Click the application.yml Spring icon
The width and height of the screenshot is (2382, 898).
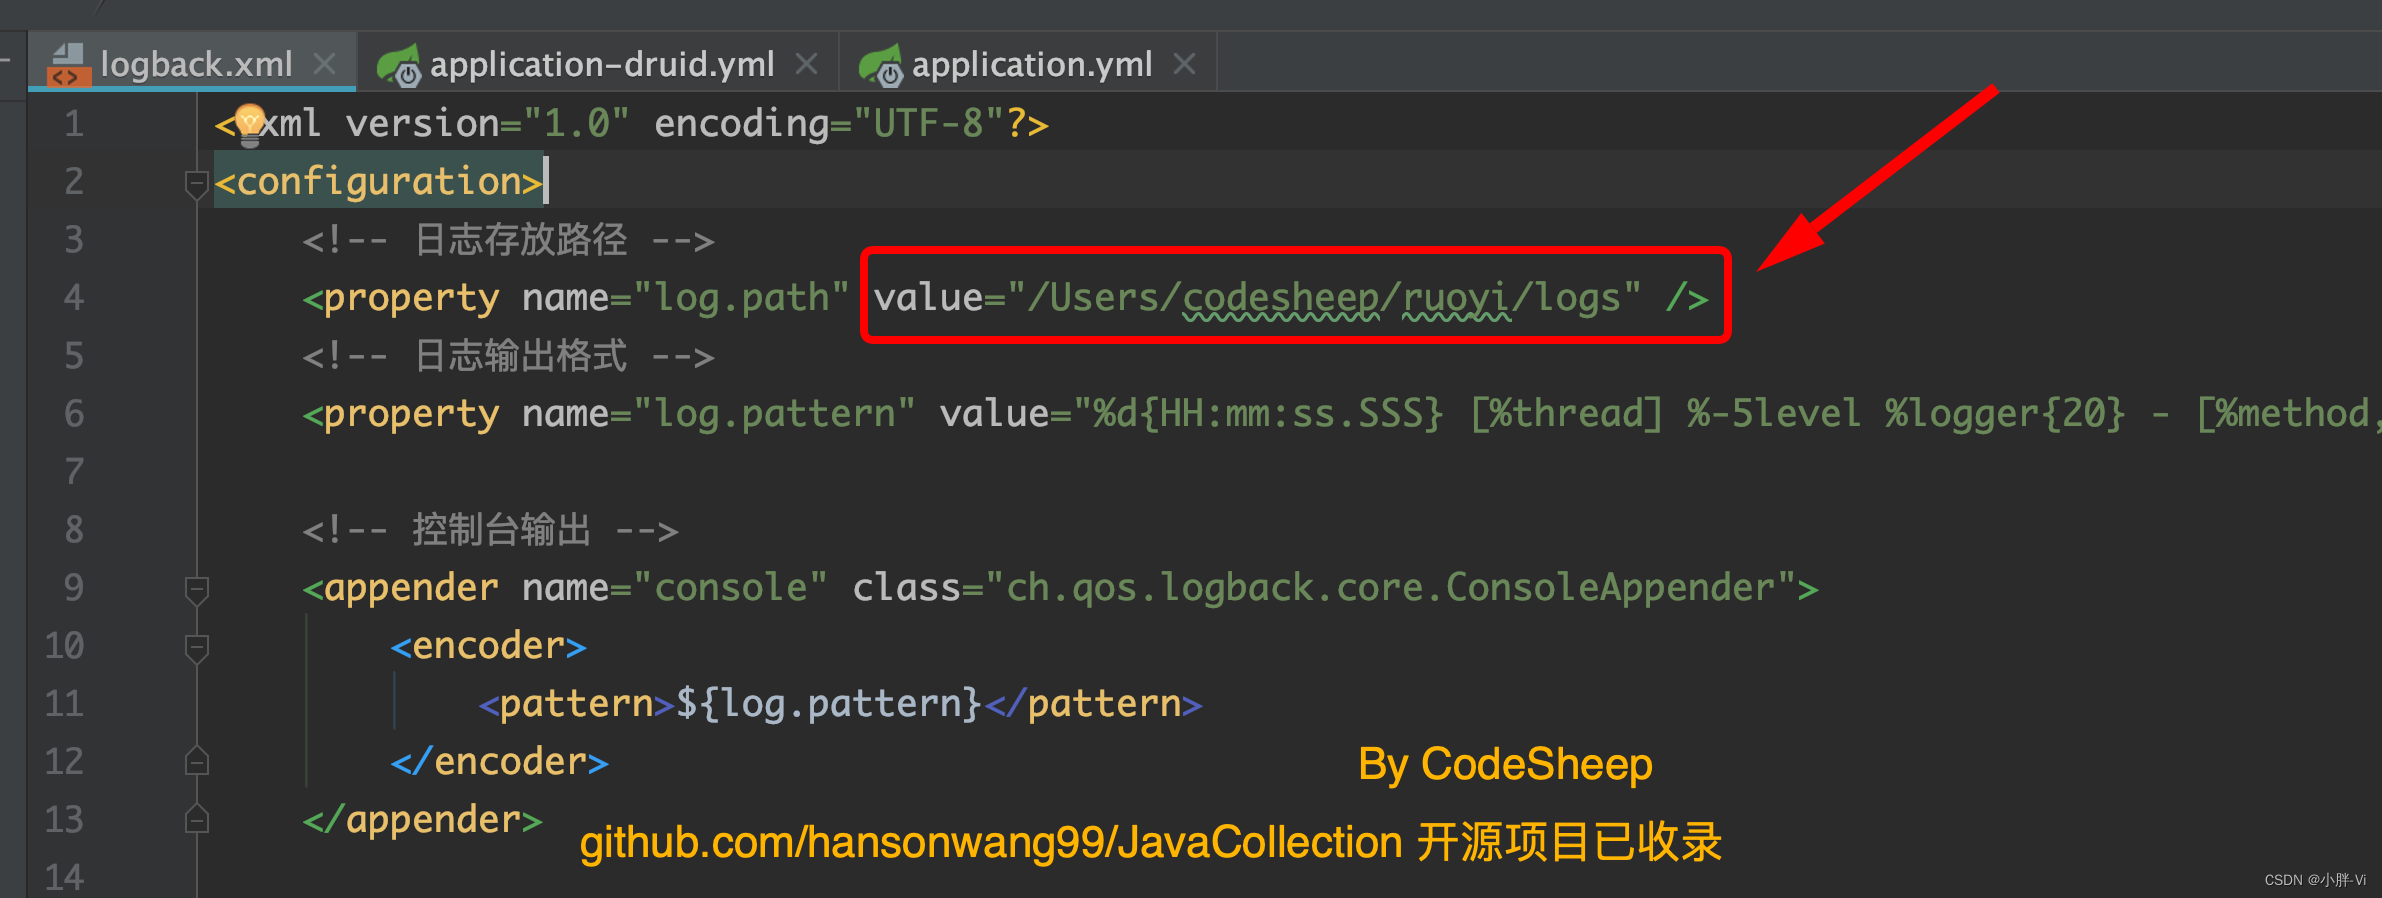pos(881,65)
